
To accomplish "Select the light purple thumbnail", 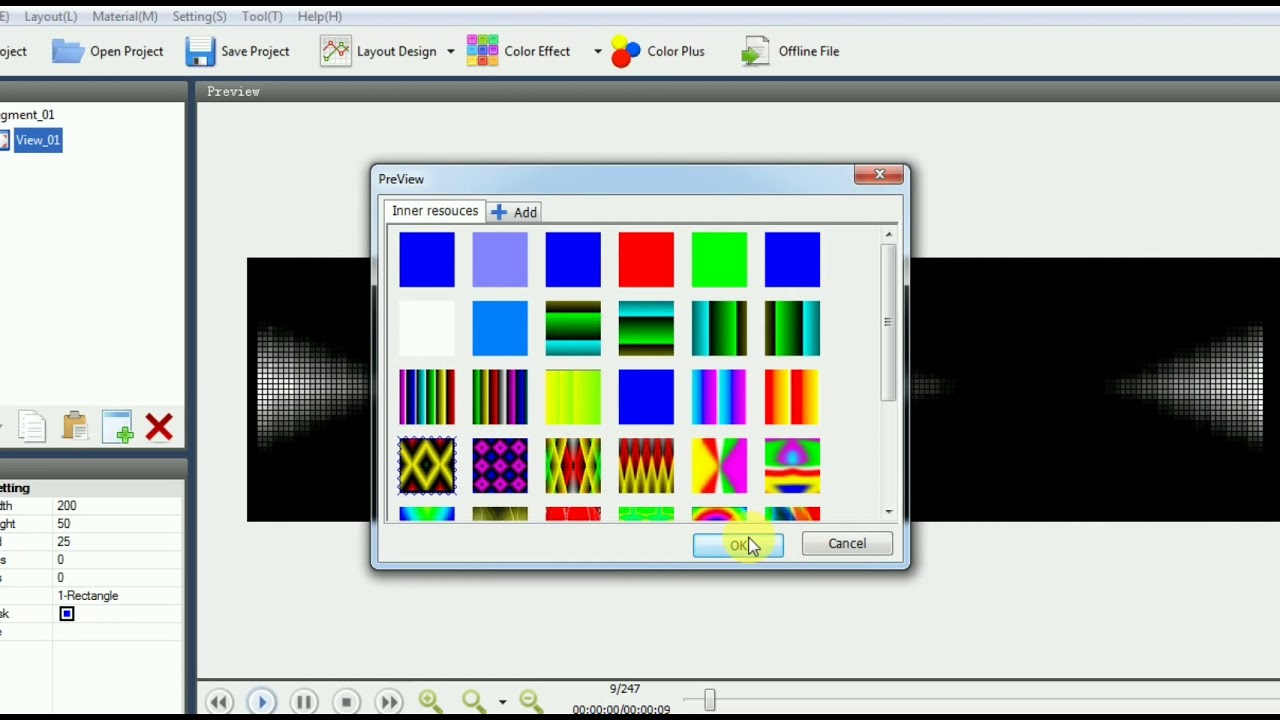I will point(500,259).
